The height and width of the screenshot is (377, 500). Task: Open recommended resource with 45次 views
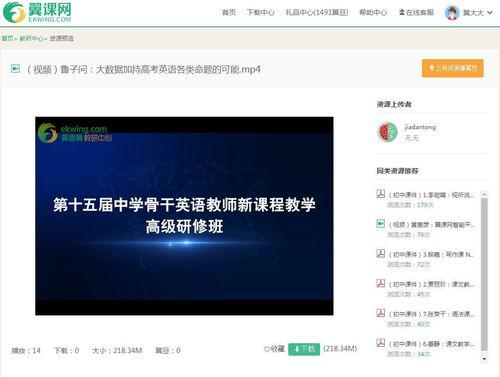(x=431, y=284)
